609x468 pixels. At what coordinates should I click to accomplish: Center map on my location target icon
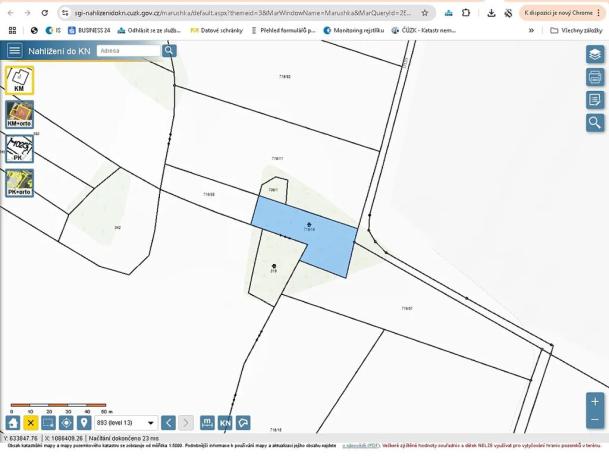[x=66, y=423]
